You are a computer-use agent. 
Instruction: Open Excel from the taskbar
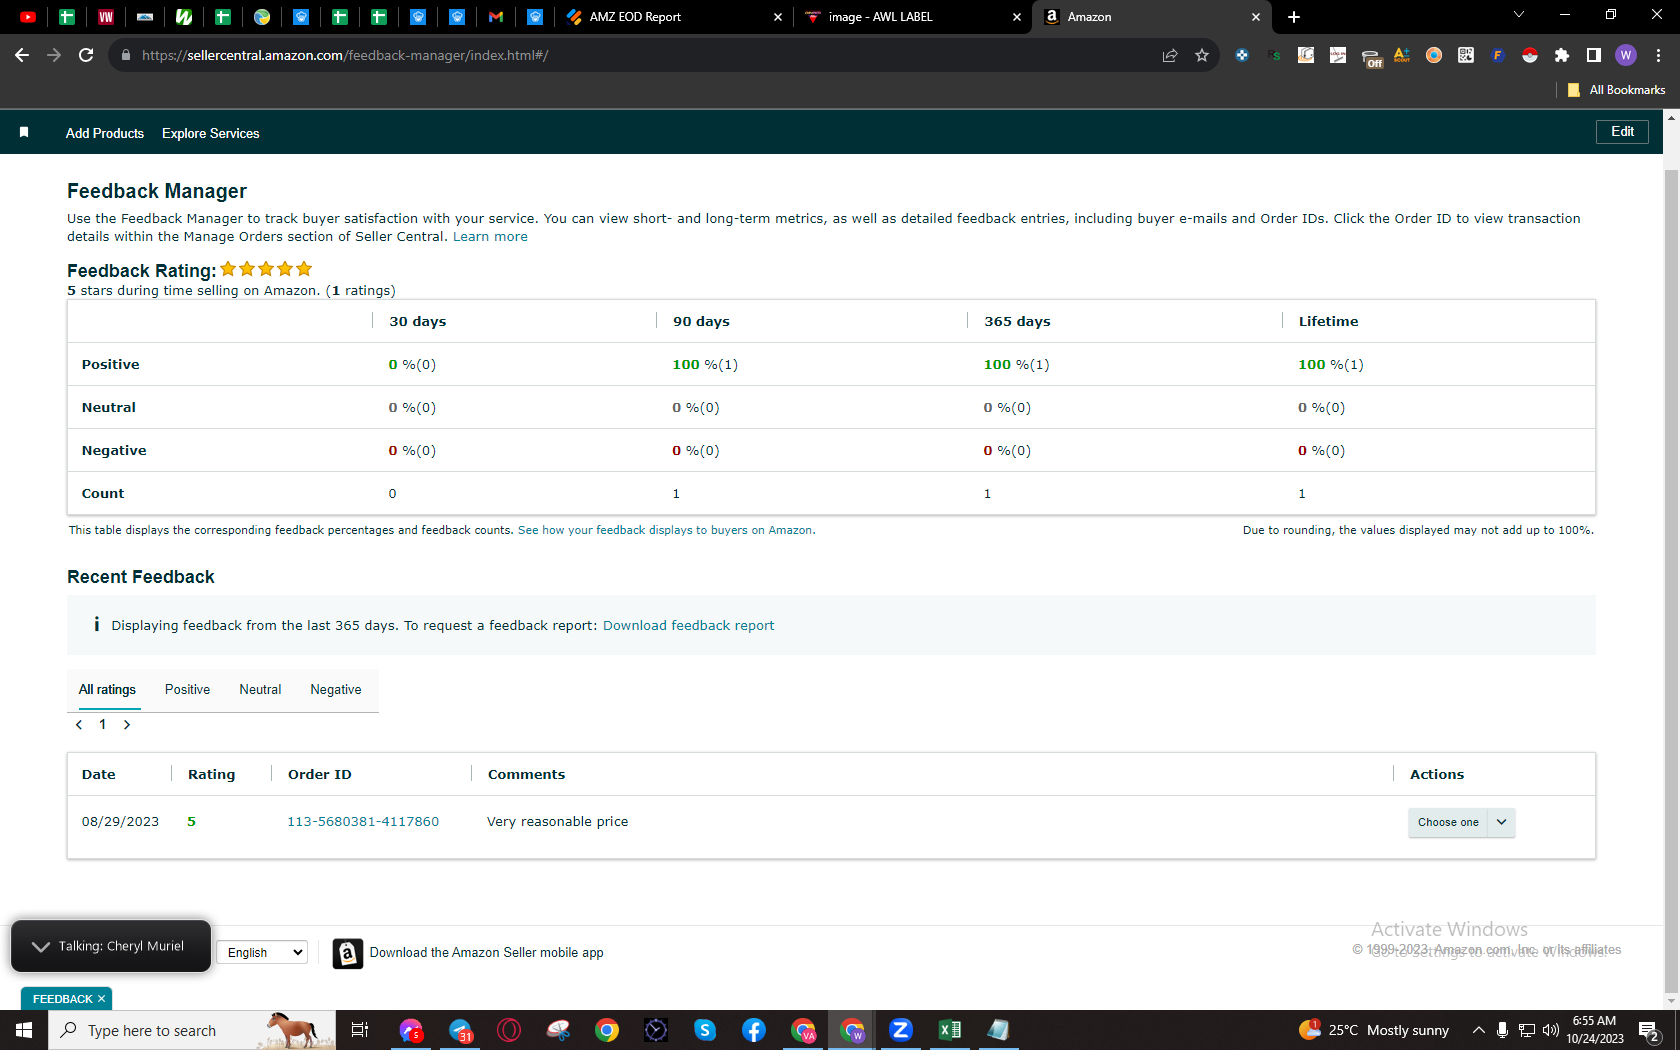[950, 1030]
